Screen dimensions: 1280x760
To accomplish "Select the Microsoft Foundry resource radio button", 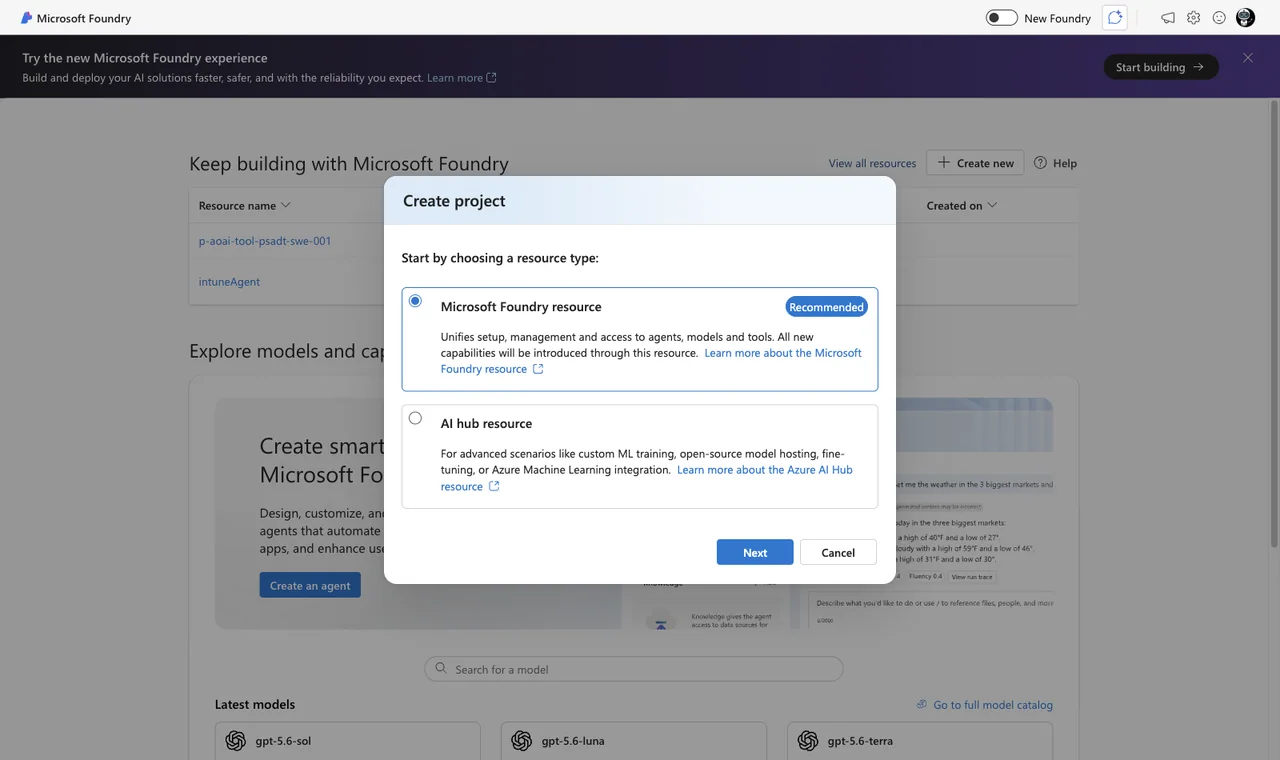I will tap(415, 301).
